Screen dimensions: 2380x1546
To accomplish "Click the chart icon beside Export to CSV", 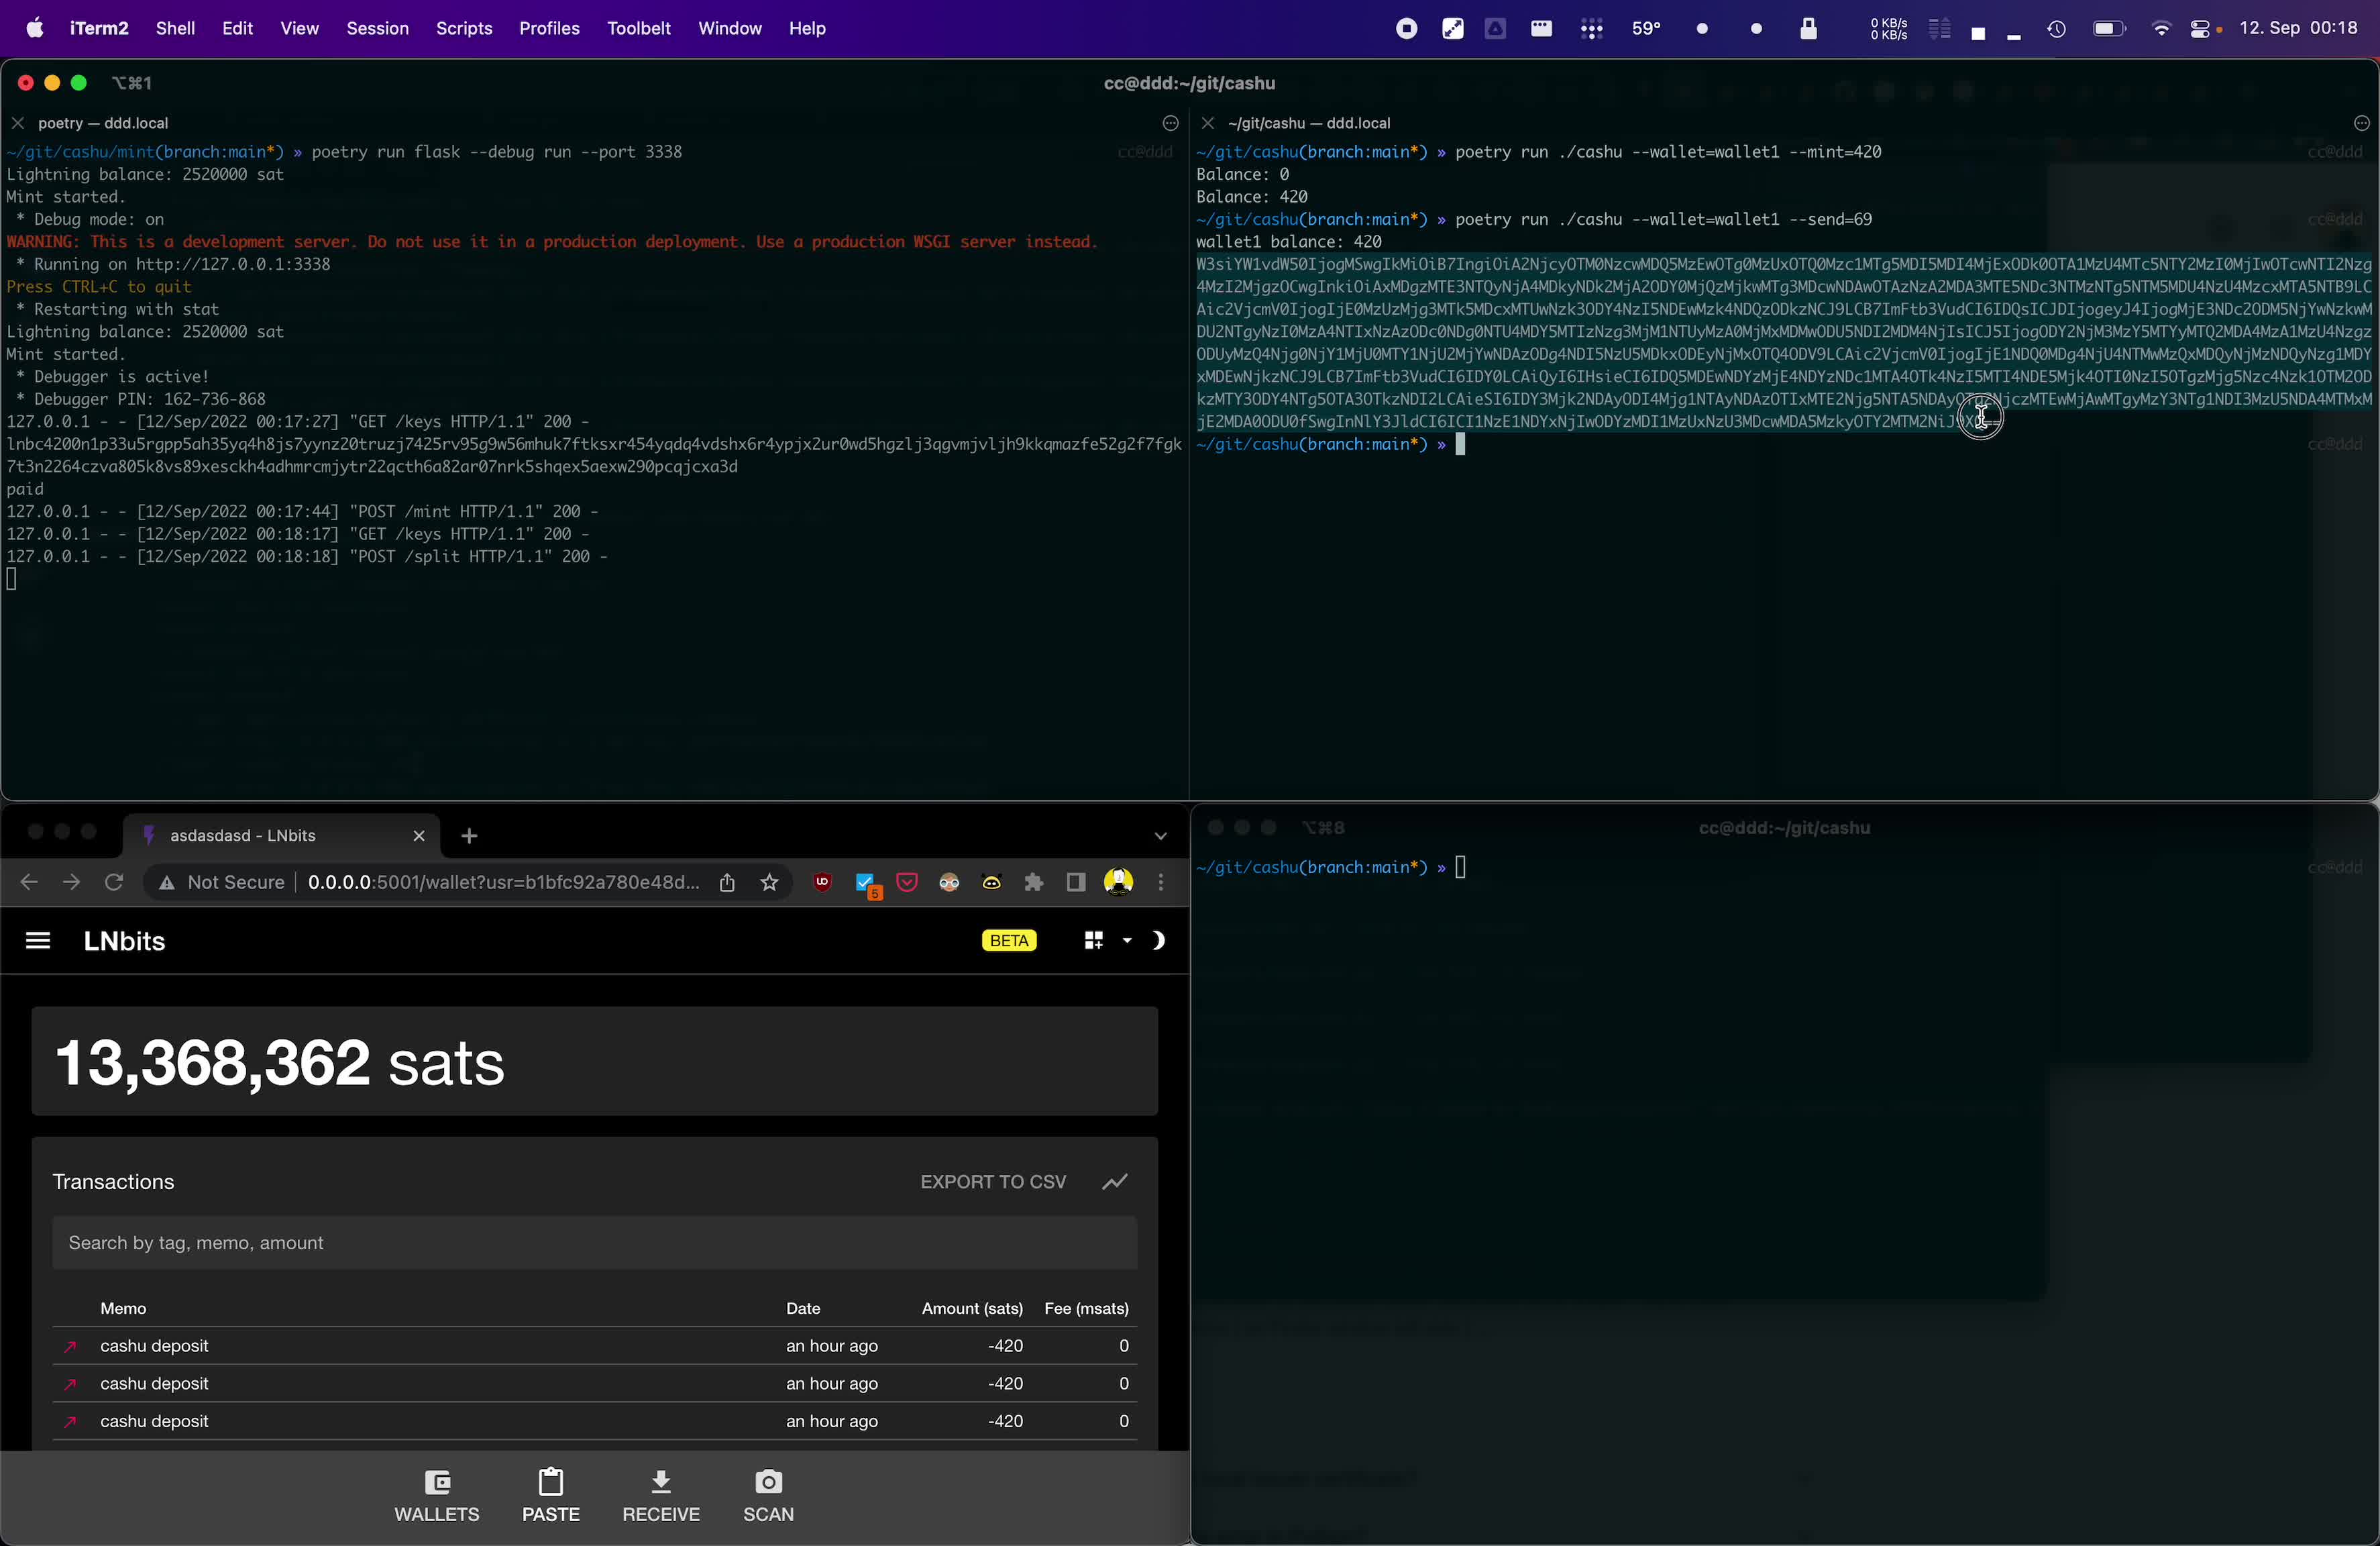I will click(1114, 1181).
